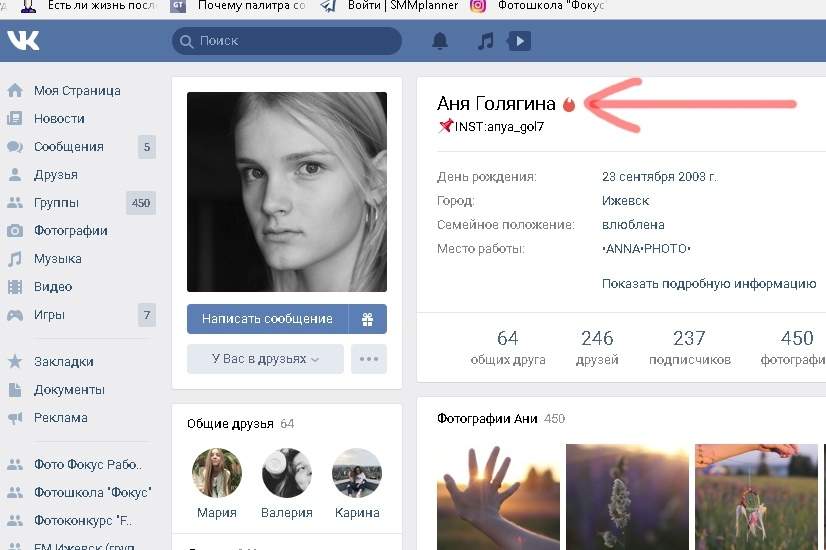Screen dimensions: 826x550
Task: Click the city link Ижевск
Action: click(x=625, y=201)
